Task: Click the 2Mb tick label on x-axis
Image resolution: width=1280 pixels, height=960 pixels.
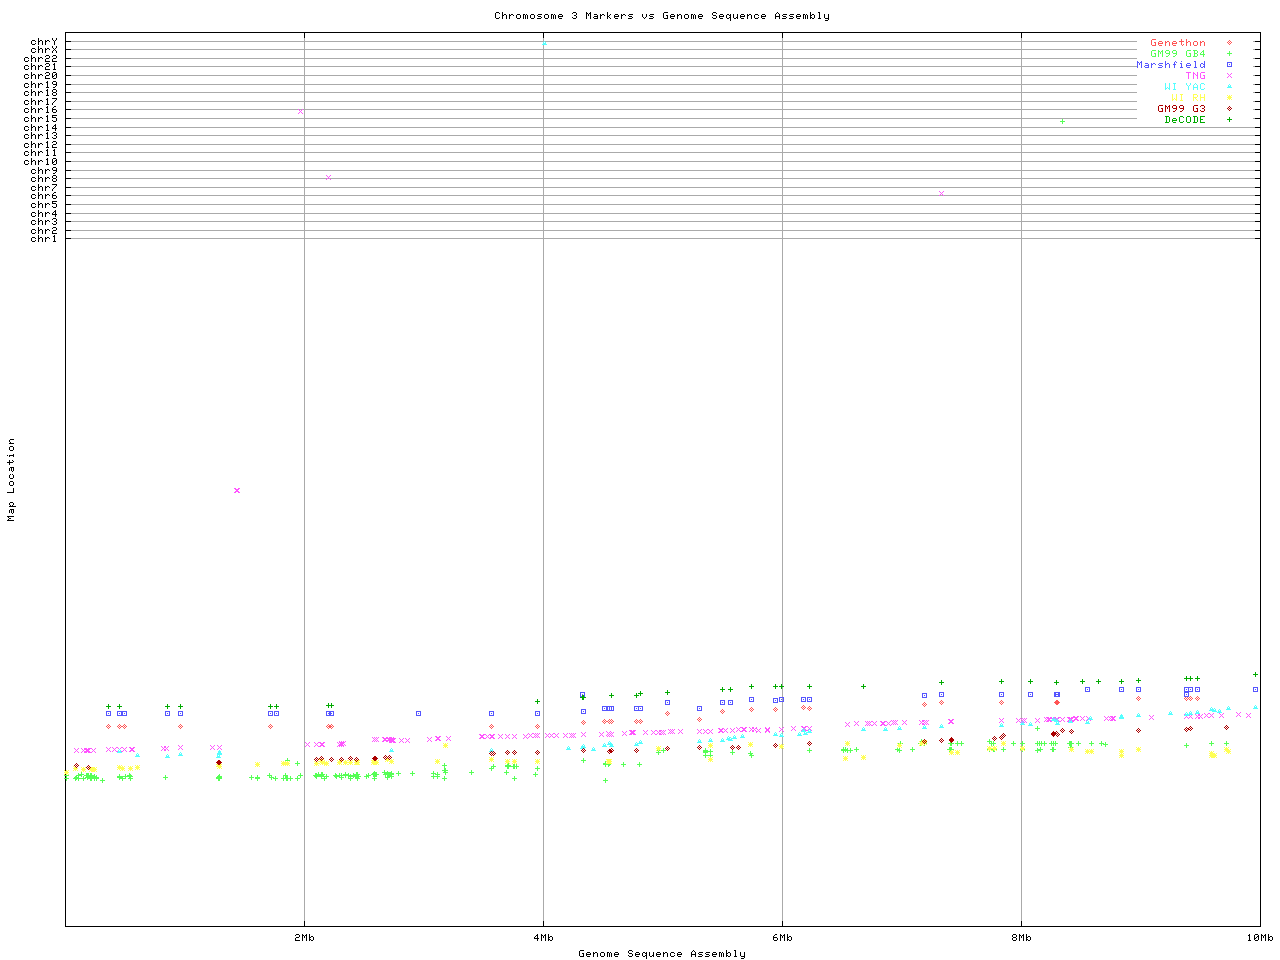Action: pos(304,938)
